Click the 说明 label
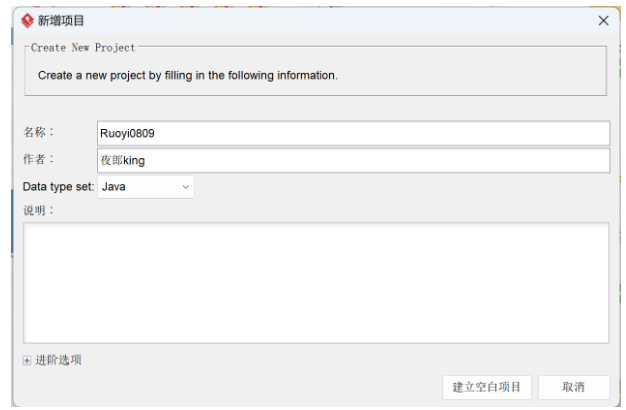Viewport: 626px width, 410px height. [x=38, y=210]
